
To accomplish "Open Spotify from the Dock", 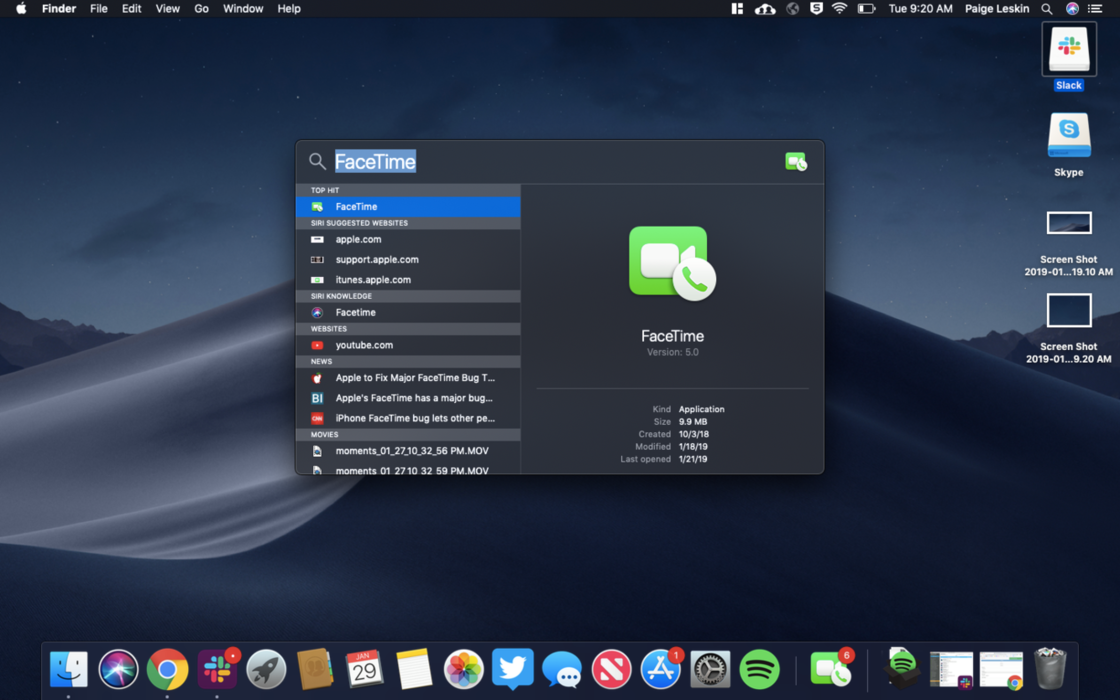I will (759, 669).
